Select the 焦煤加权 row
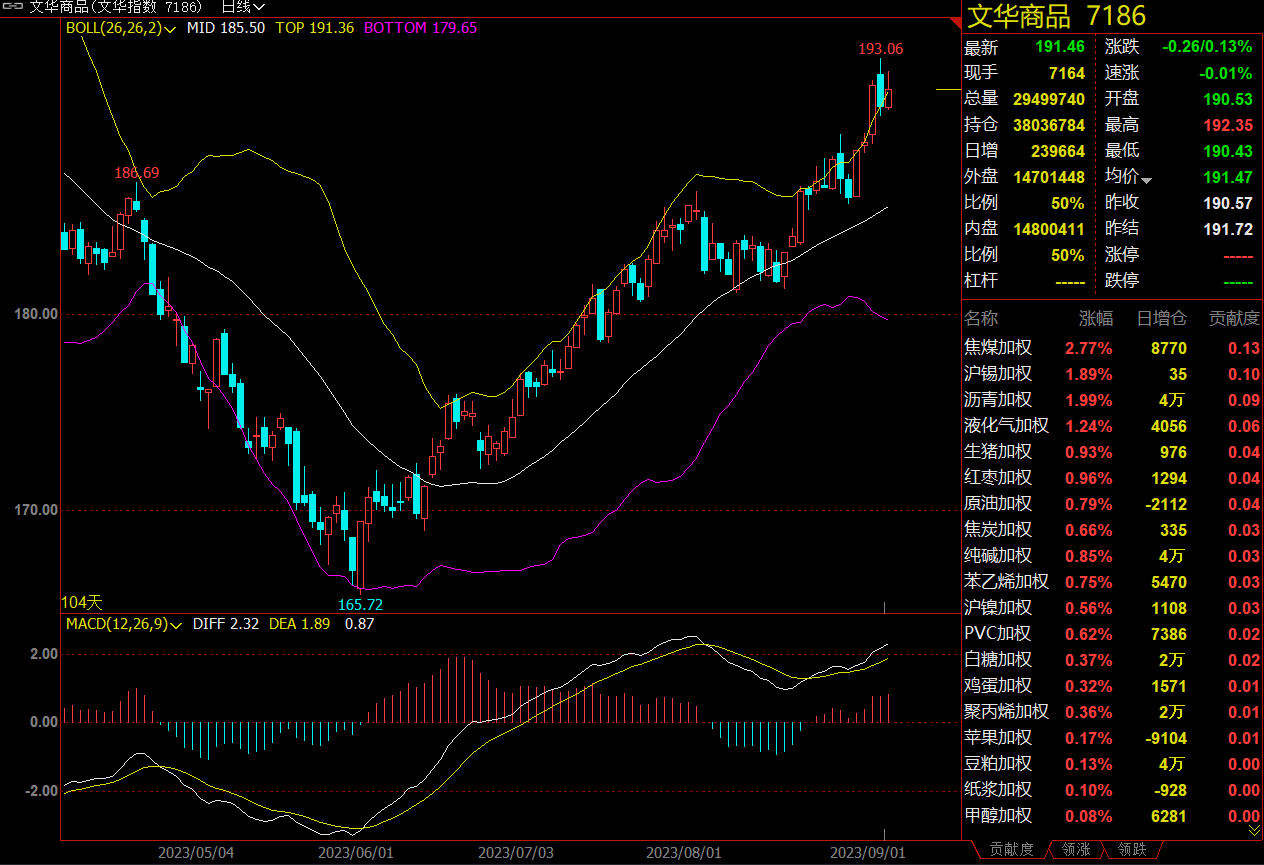The width and height of the screenshot is (1264, 865). point(1112,348)
